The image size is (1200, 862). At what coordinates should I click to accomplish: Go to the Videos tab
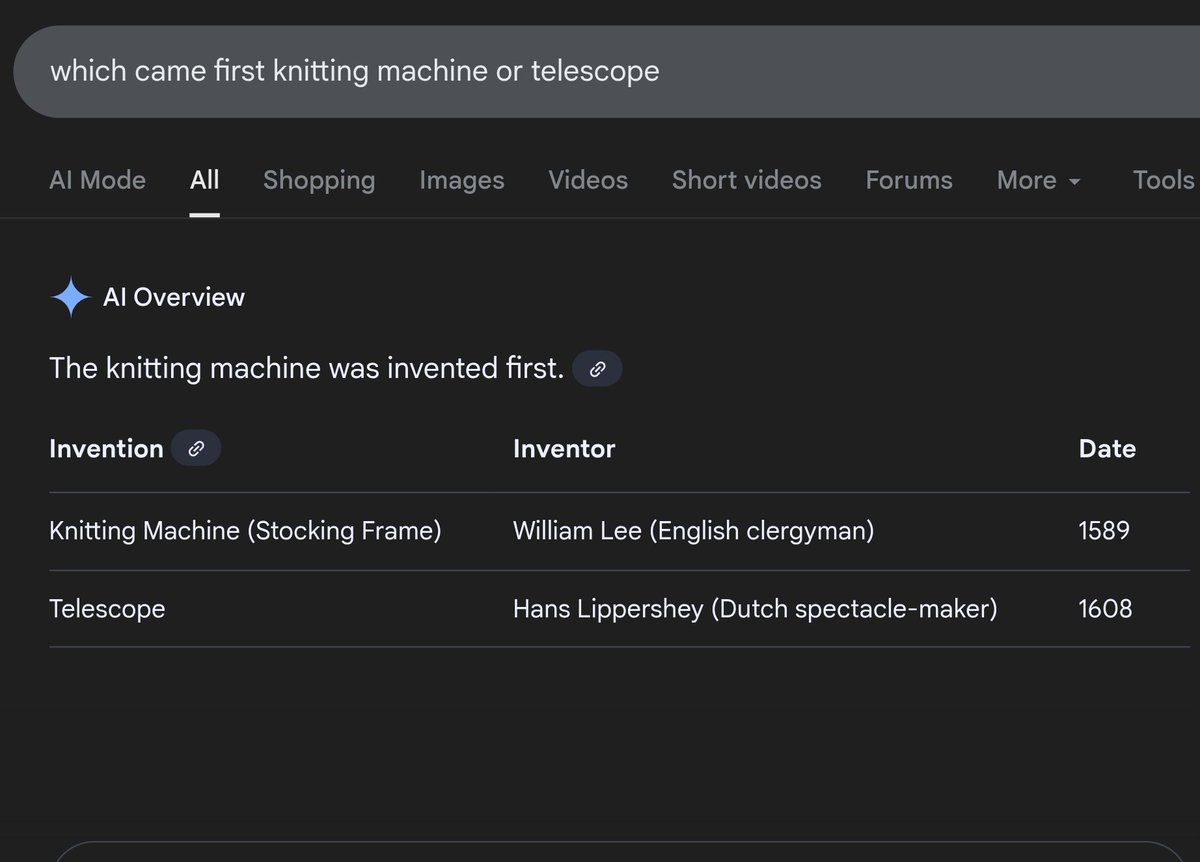click(x=588, y=180)
